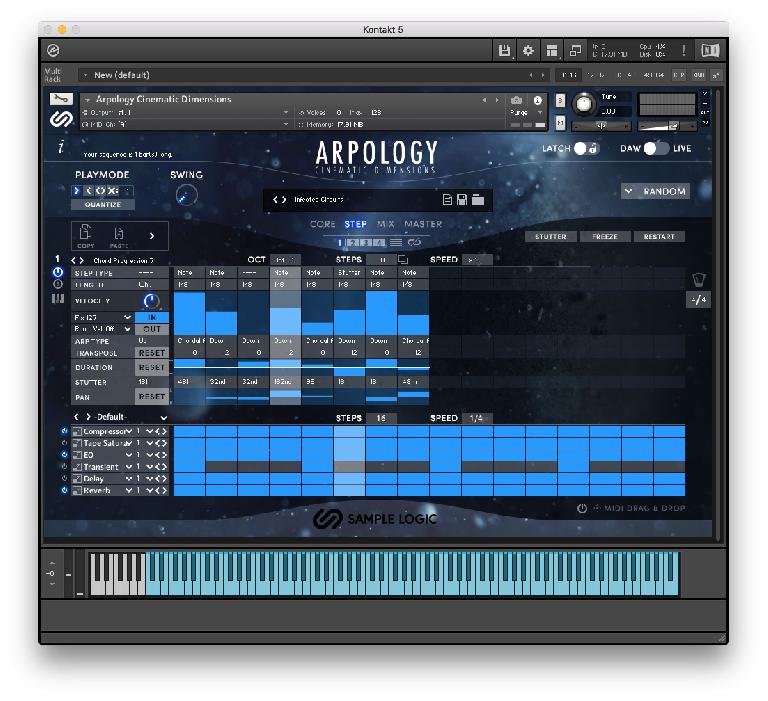Click the Arpology info 'i' icon
Image resolution: width=768 pixels, height=701 pixels.
coord(61,147)
